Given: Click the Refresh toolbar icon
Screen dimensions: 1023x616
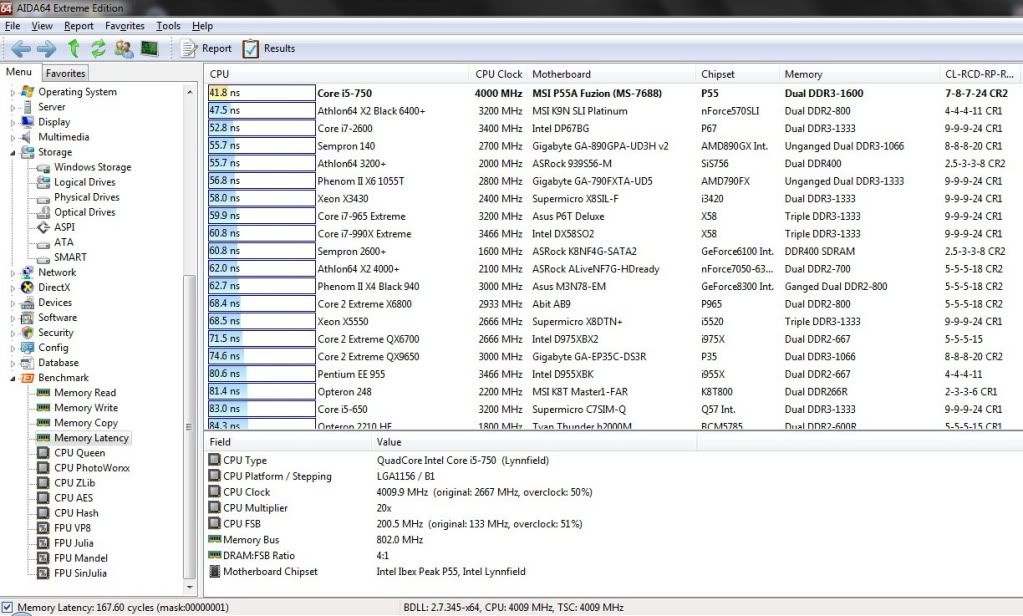Looking at the screenshot, I should (98, 48).
